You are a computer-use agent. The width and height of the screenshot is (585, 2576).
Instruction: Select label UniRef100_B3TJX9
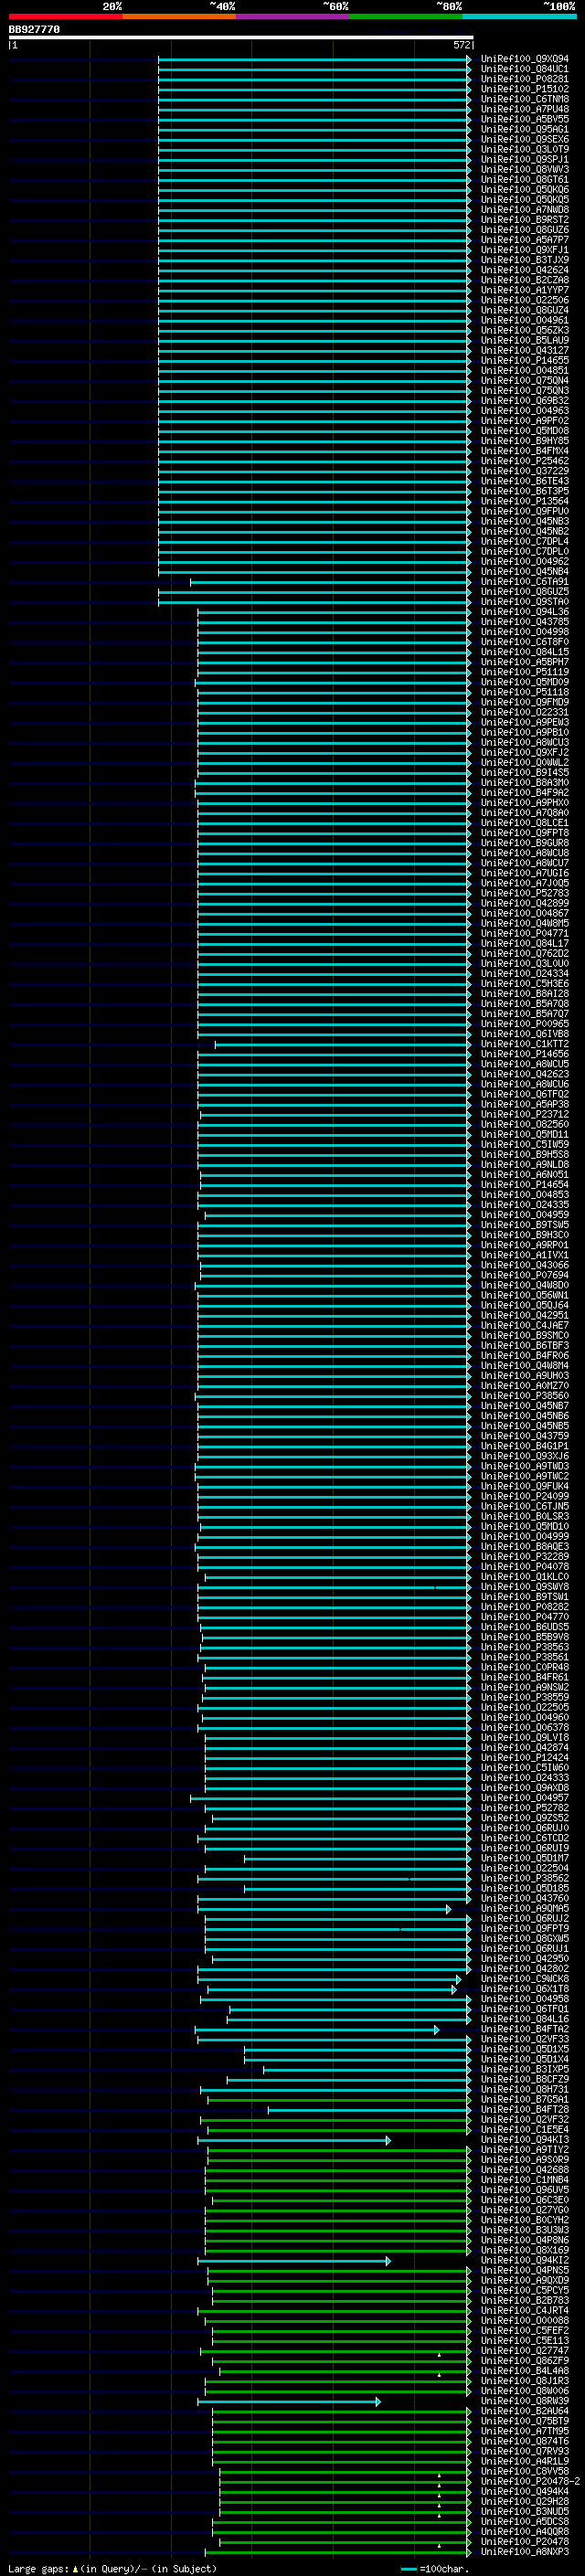click(x=525, y=260)
